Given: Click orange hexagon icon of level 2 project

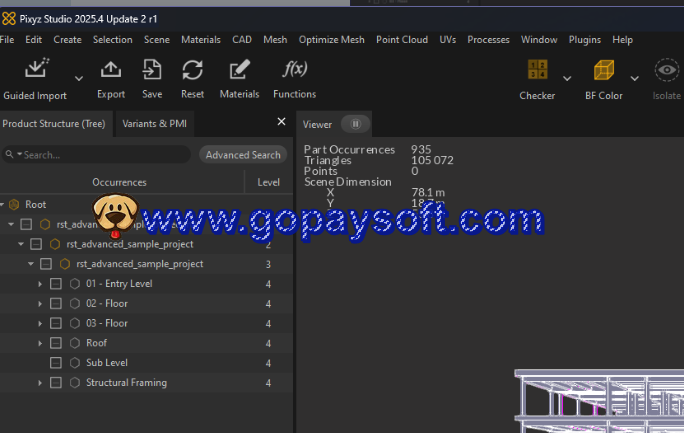Looking at the screenshot, I should [x=55, y=244].
